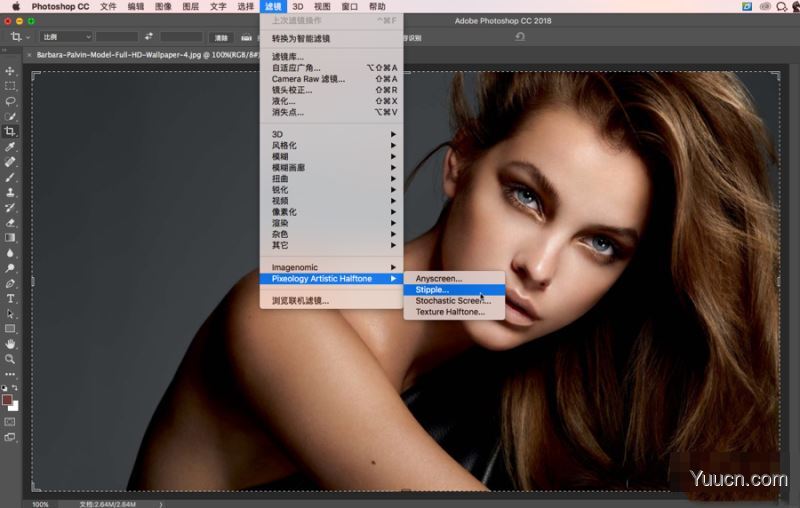The image size is (800, 508).
Task: Select the Gradient tool
Action: coord(10,238)
